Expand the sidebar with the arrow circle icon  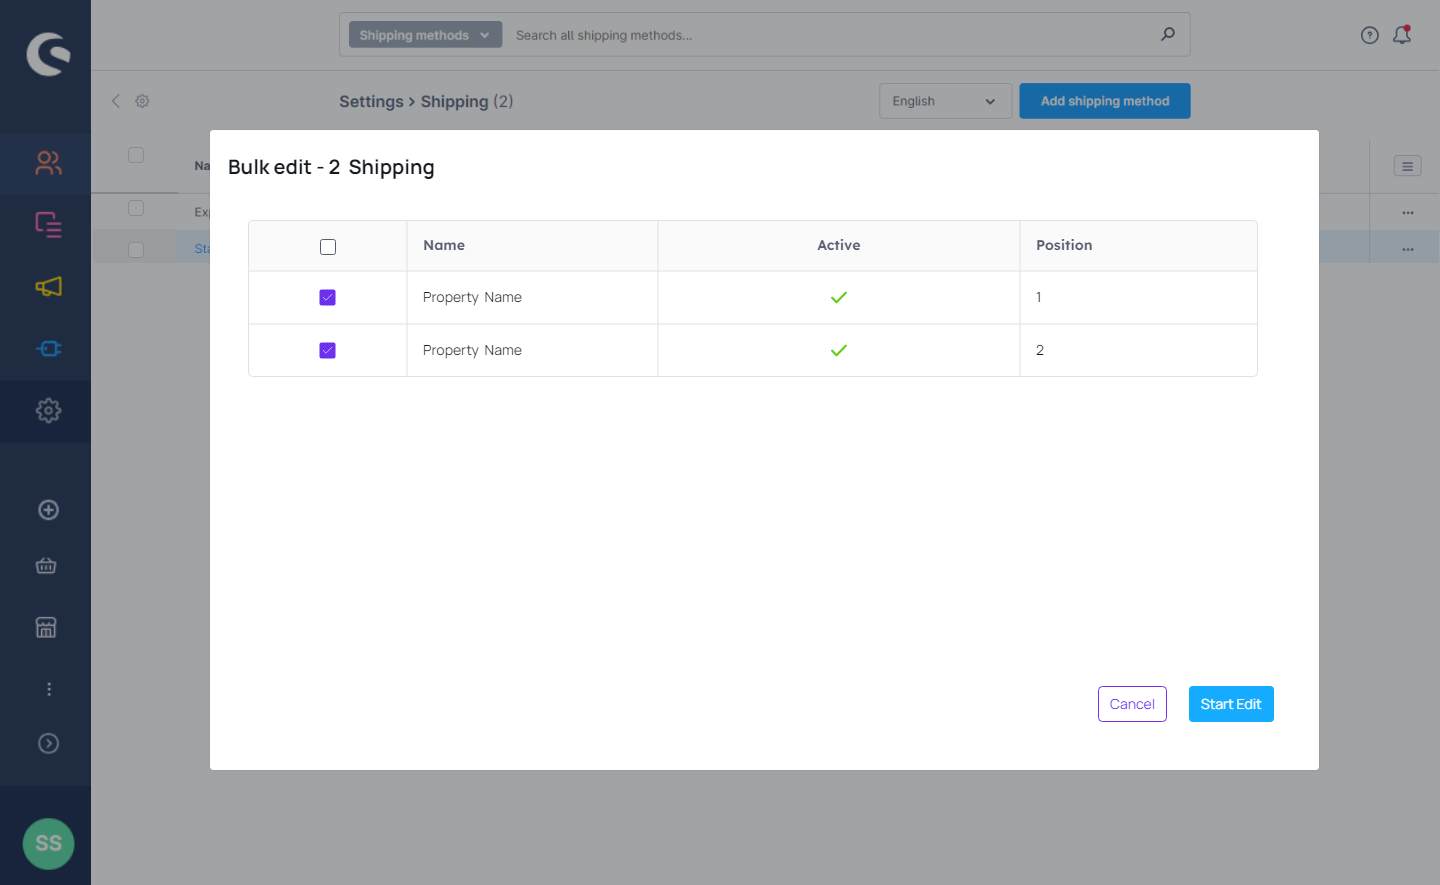tap(48, 743)
